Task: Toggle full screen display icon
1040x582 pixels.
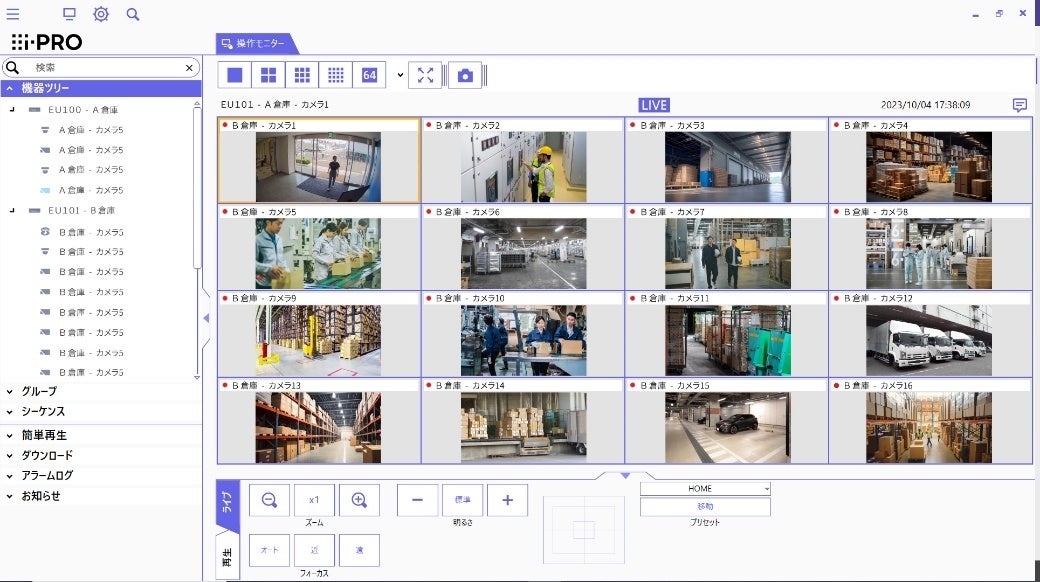Action: point(425,75)
